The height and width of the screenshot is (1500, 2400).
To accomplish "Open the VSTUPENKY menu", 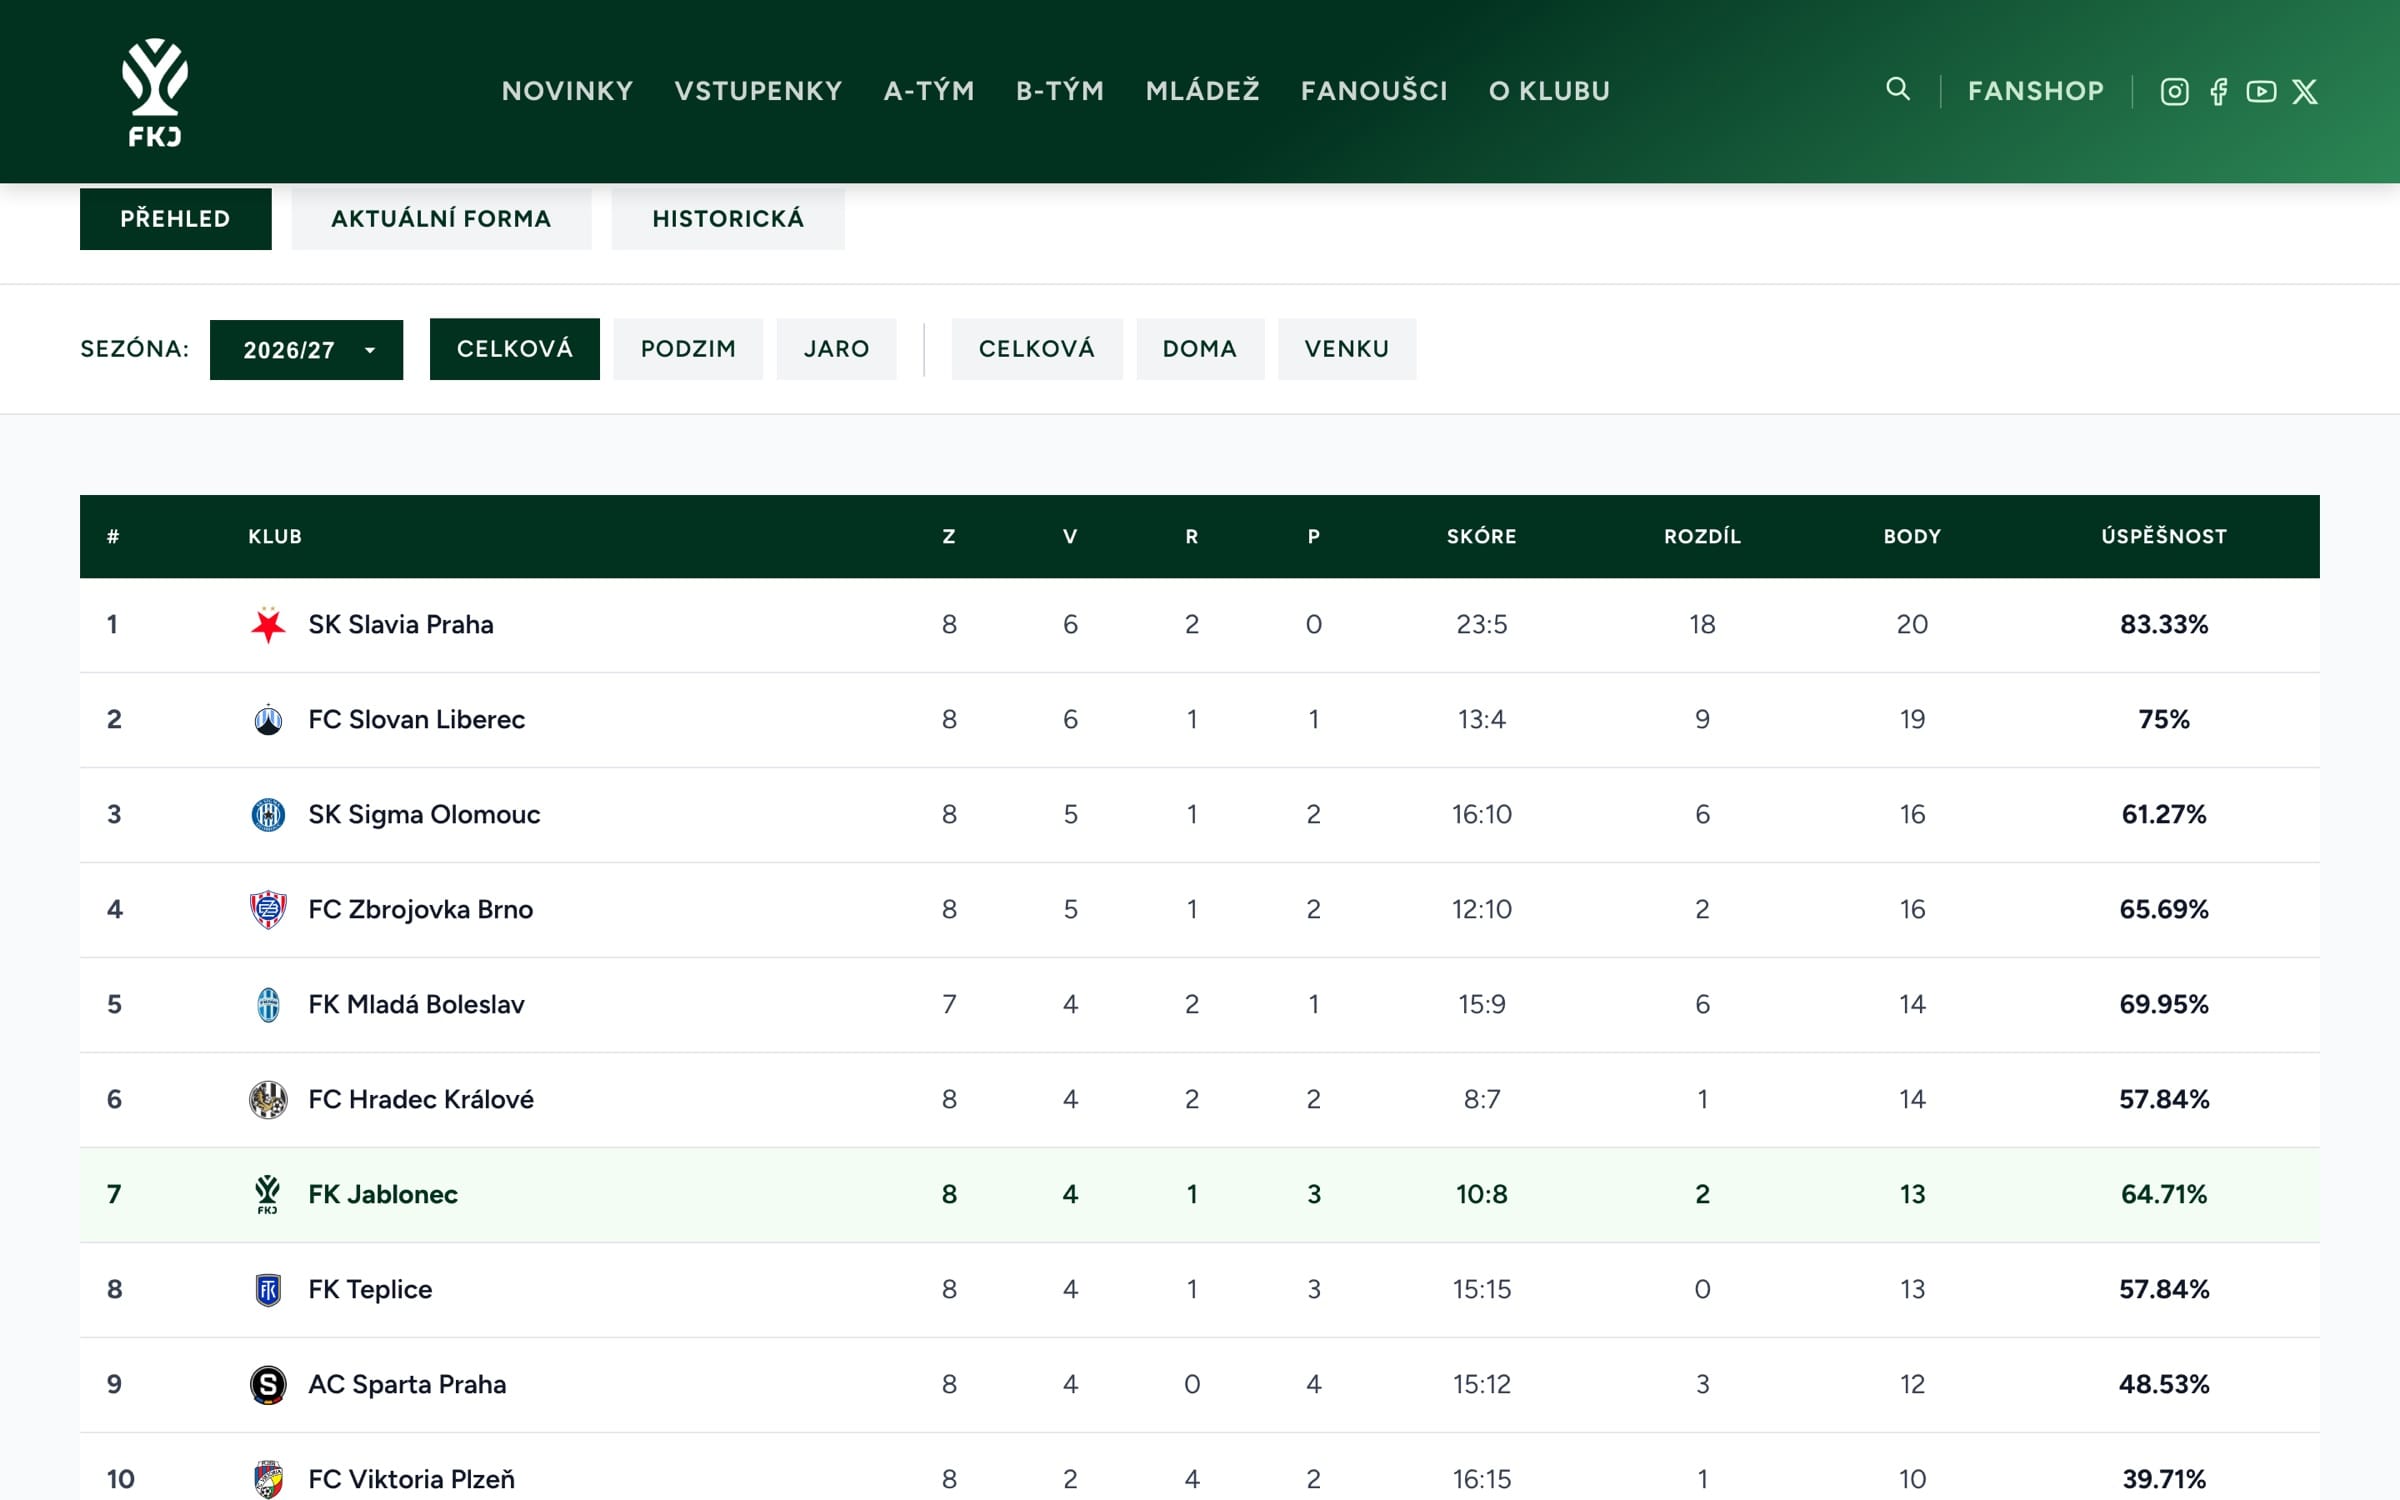I will 758,91.
